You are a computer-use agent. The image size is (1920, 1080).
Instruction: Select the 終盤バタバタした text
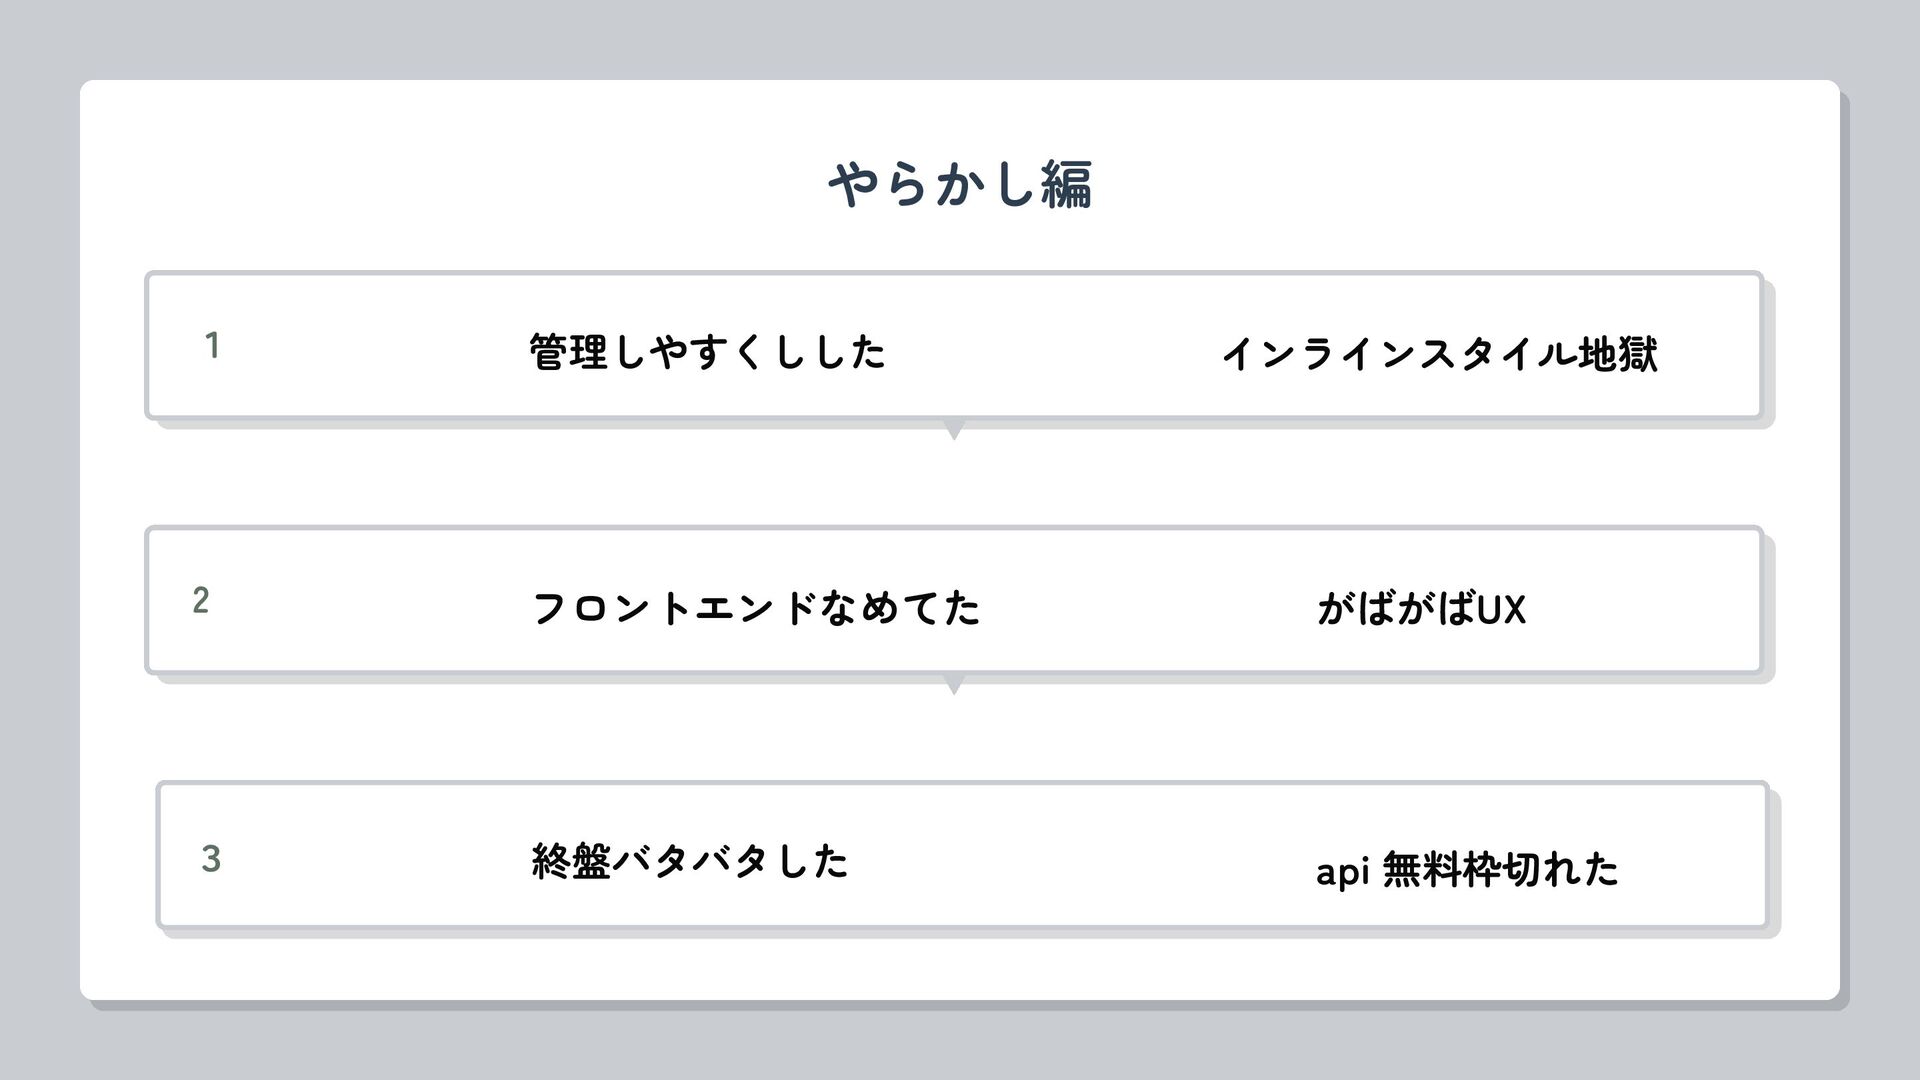click(x=690, y=861)
